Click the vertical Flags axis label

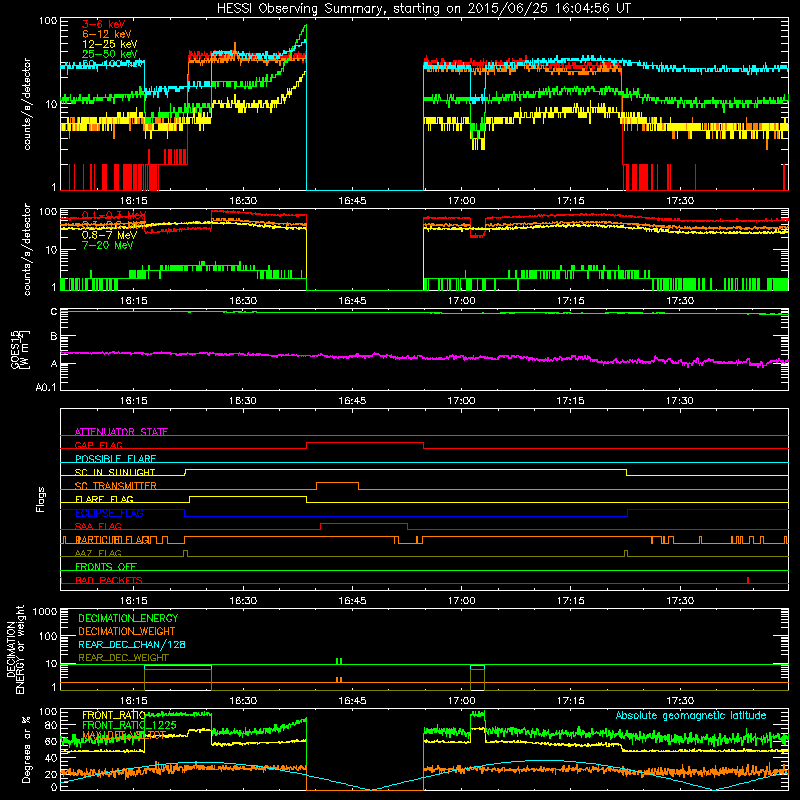tap(41, 499)
